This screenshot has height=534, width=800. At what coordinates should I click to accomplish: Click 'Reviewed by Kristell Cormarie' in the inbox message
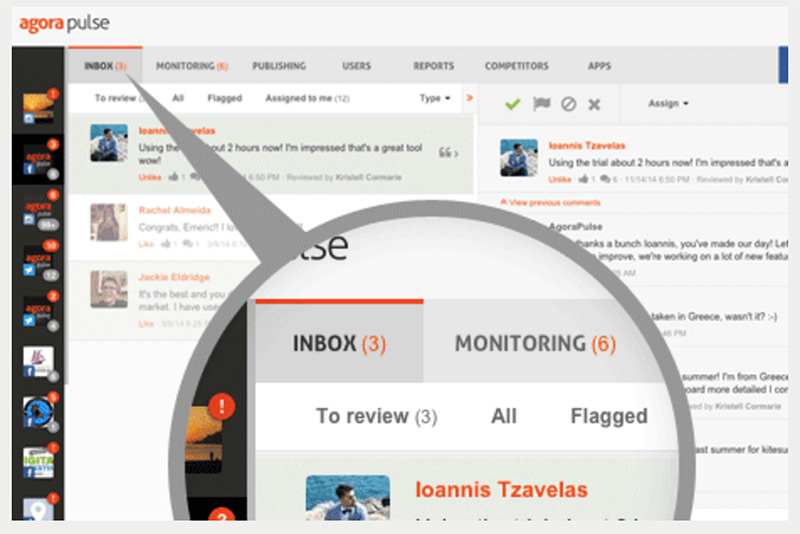point(344,177)
